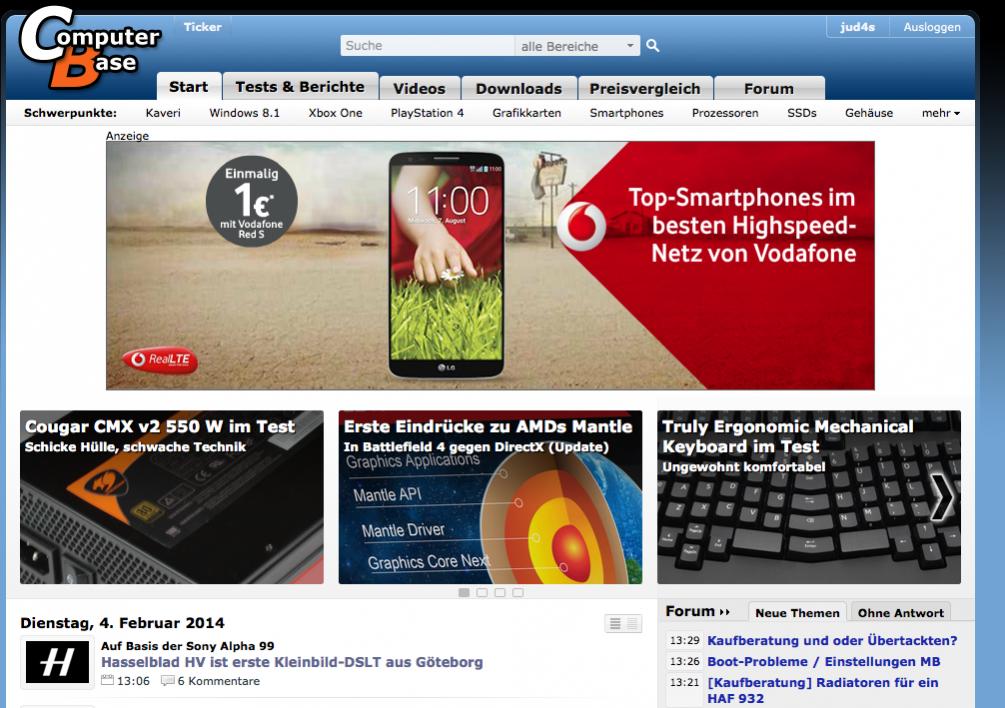Select the third carousel page indicator

500,593
